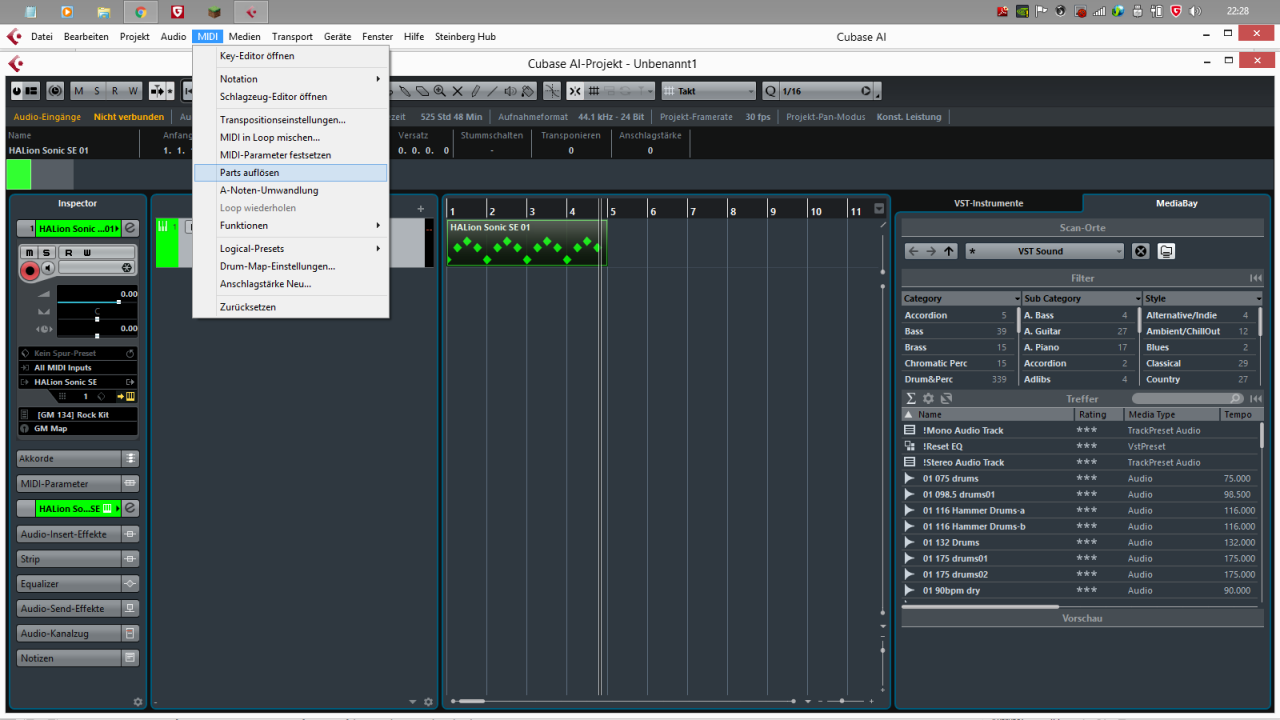Screen dimensions: 1280x720
Task: Mute the HALion track in Inspector
Action: [x=30, y=252]
